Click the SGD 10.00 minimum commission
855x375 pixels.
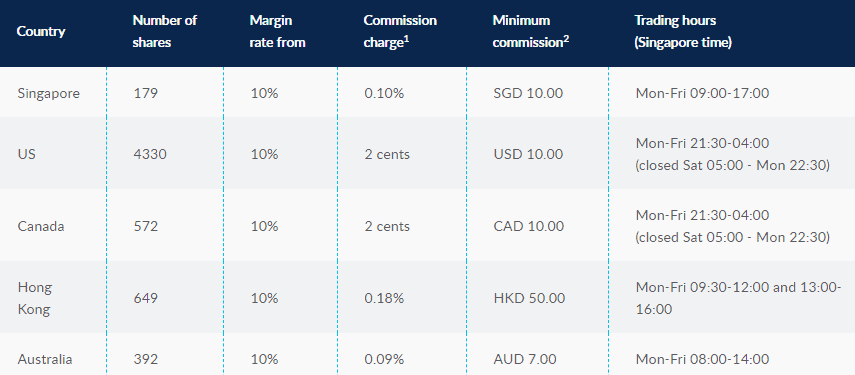[x=528, y=93]
